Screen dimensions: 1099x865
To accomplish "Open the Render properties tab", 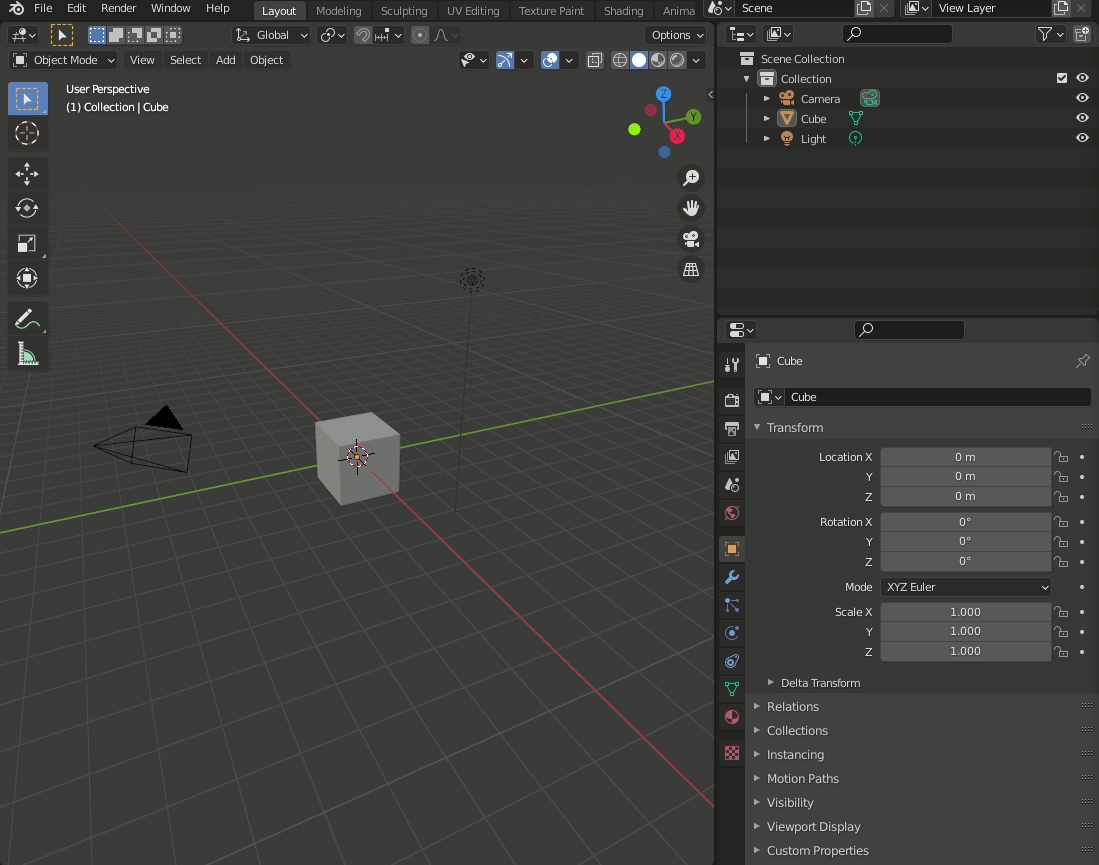I will pyautogui.click(x=732, y=400).
